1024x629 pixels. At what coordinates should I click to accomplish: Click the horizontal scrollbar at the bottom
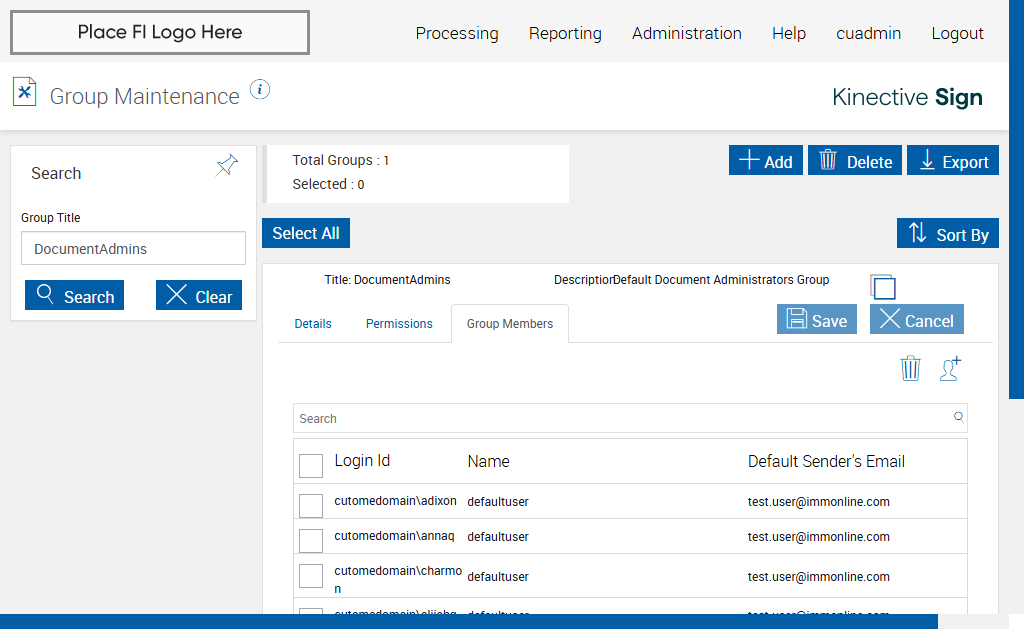click(469, 621)
